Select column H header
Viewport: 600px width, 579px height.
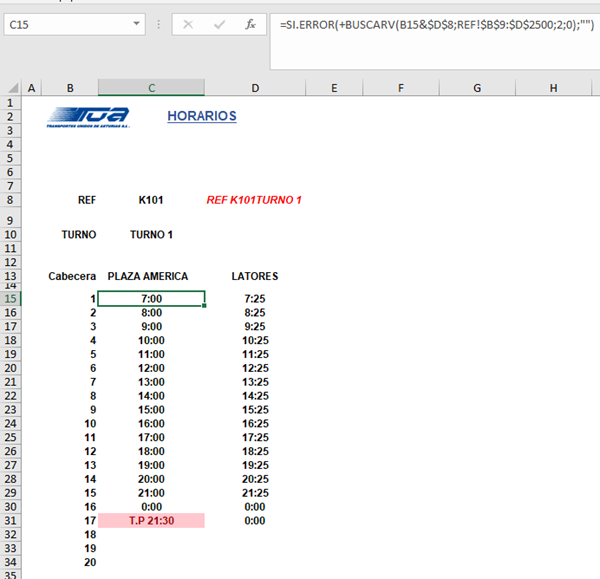[552, 89]
